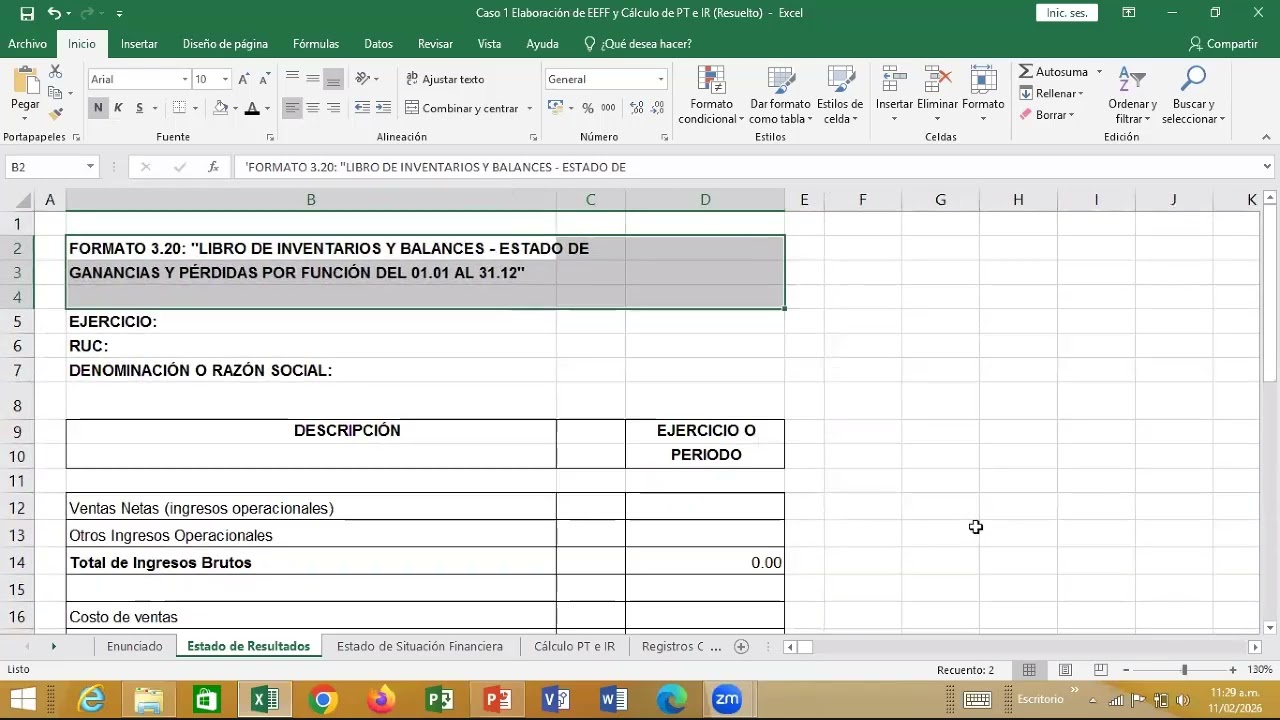The image size is (1280, 720).
Task: Click the zoom slider handle
Action: click(x=1184, y=670)
